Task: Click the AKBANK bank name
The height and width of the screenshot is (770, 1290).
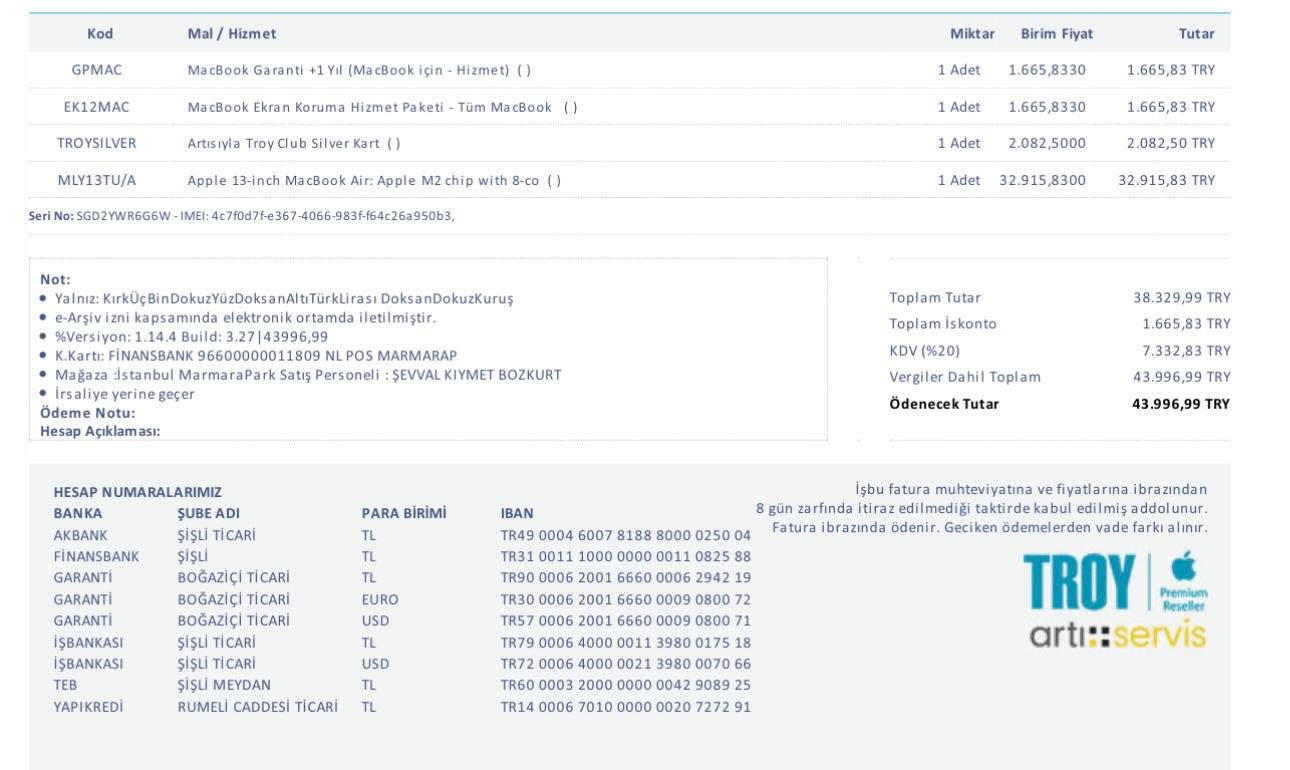Action: click(80, 535)
